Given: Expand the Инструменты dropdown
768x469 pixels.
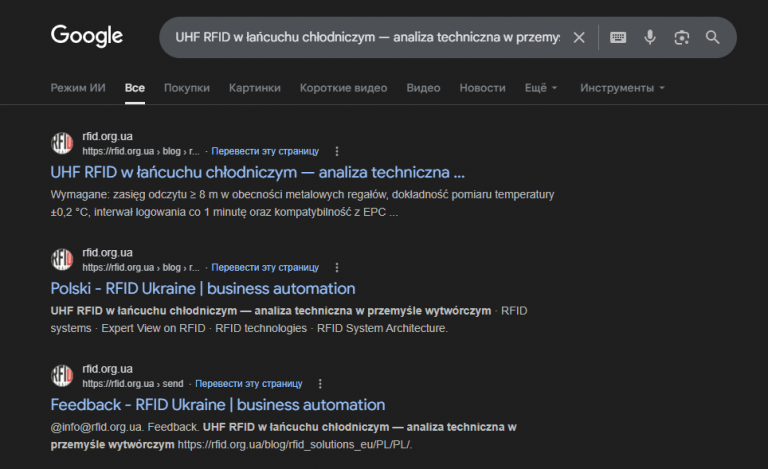Looking at the screenshot, I should click(x=622, y=88).
